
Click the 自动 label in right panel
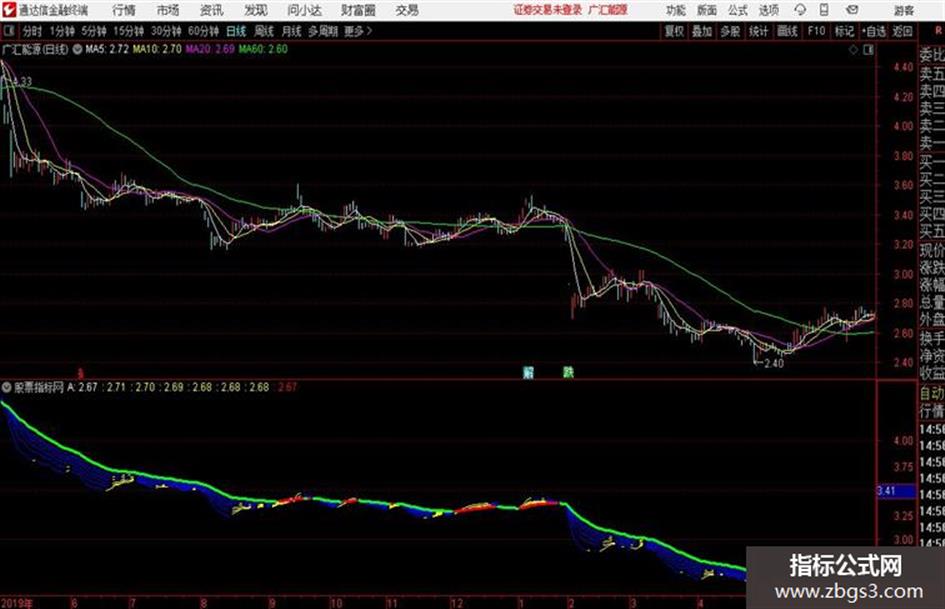point(932,393)
